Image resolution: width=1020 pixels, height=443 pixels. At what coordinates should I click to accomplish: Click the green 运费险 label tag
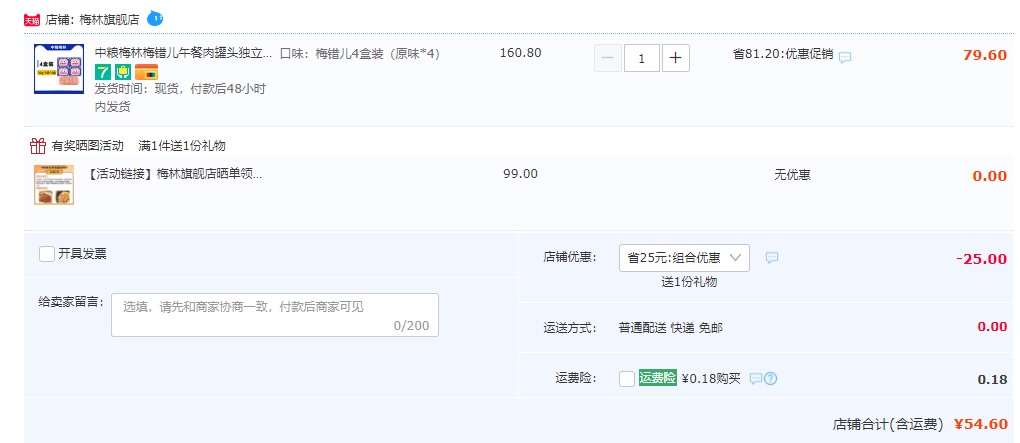click(x=658, y=378)
